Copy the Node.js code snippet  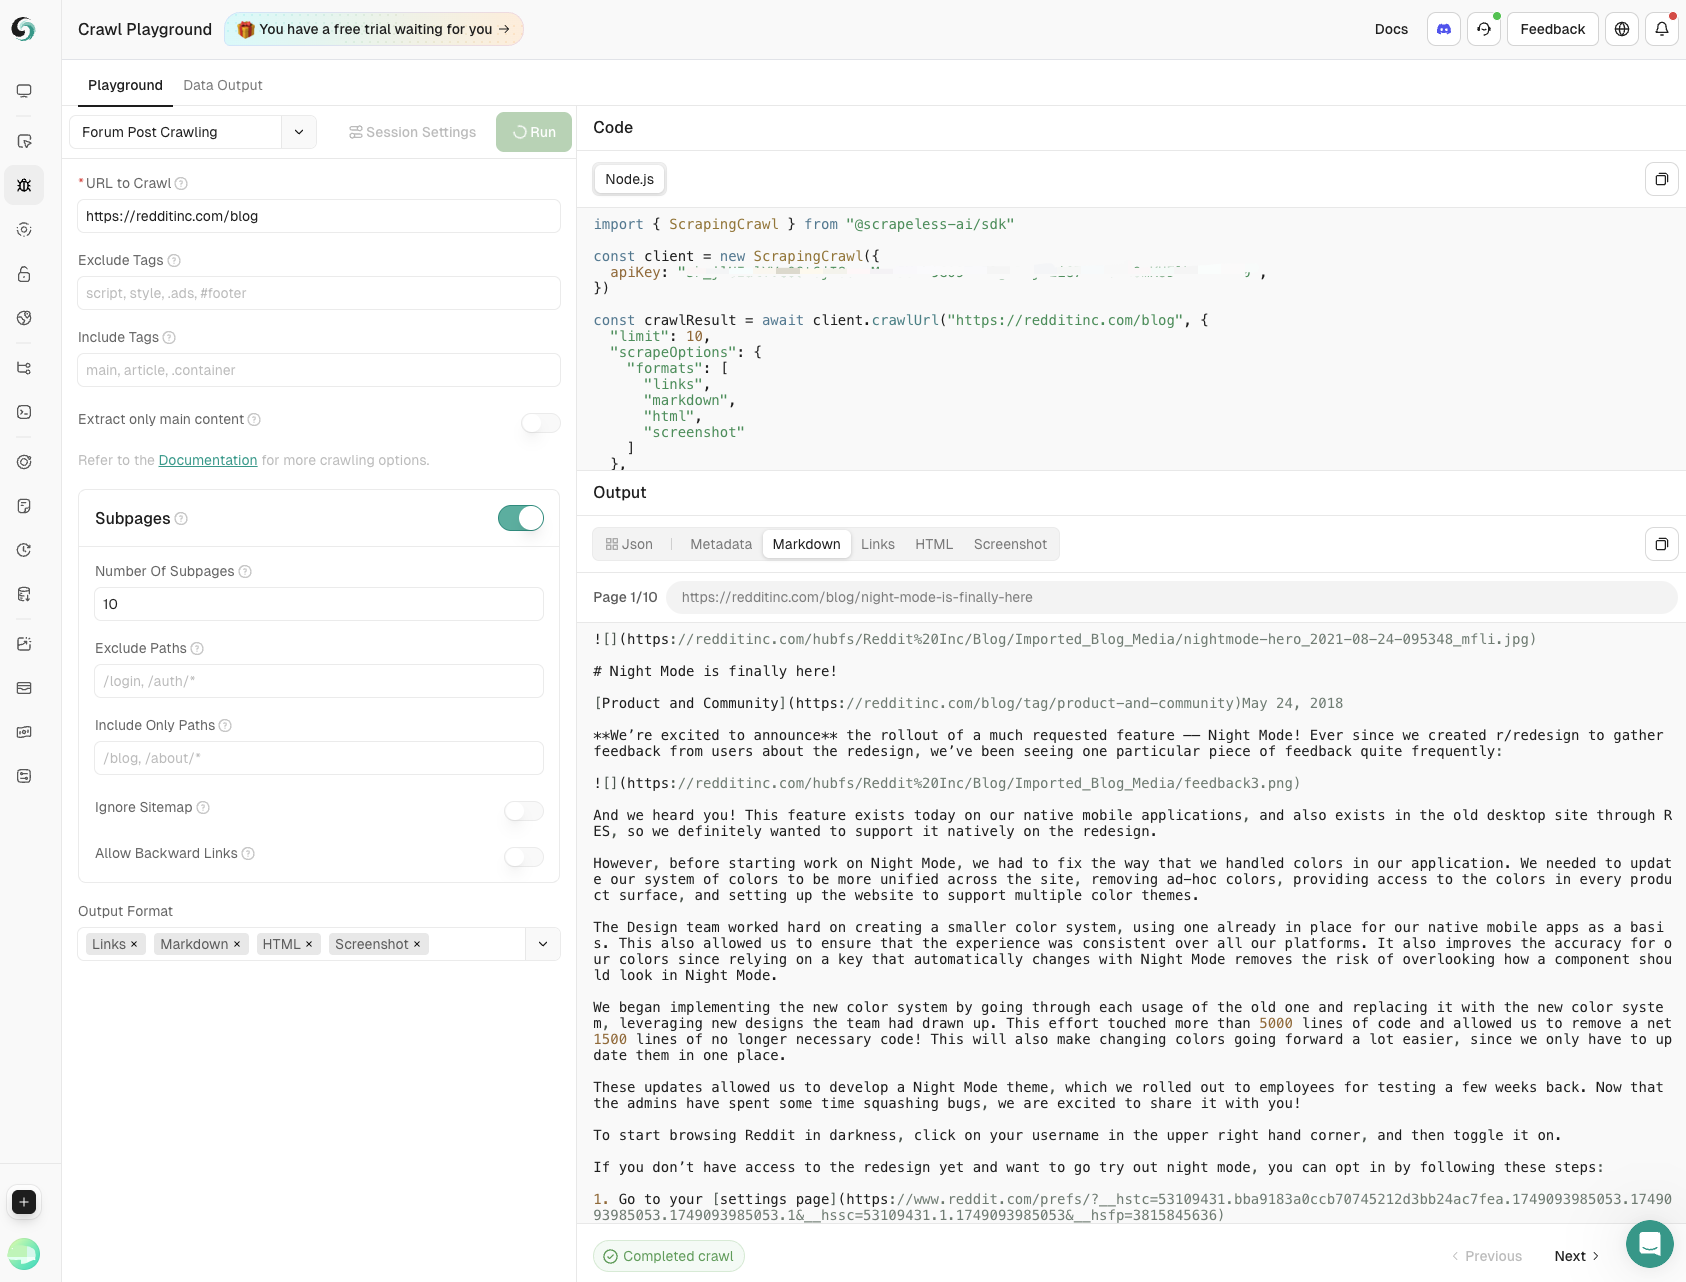[x=1662, y=179]
